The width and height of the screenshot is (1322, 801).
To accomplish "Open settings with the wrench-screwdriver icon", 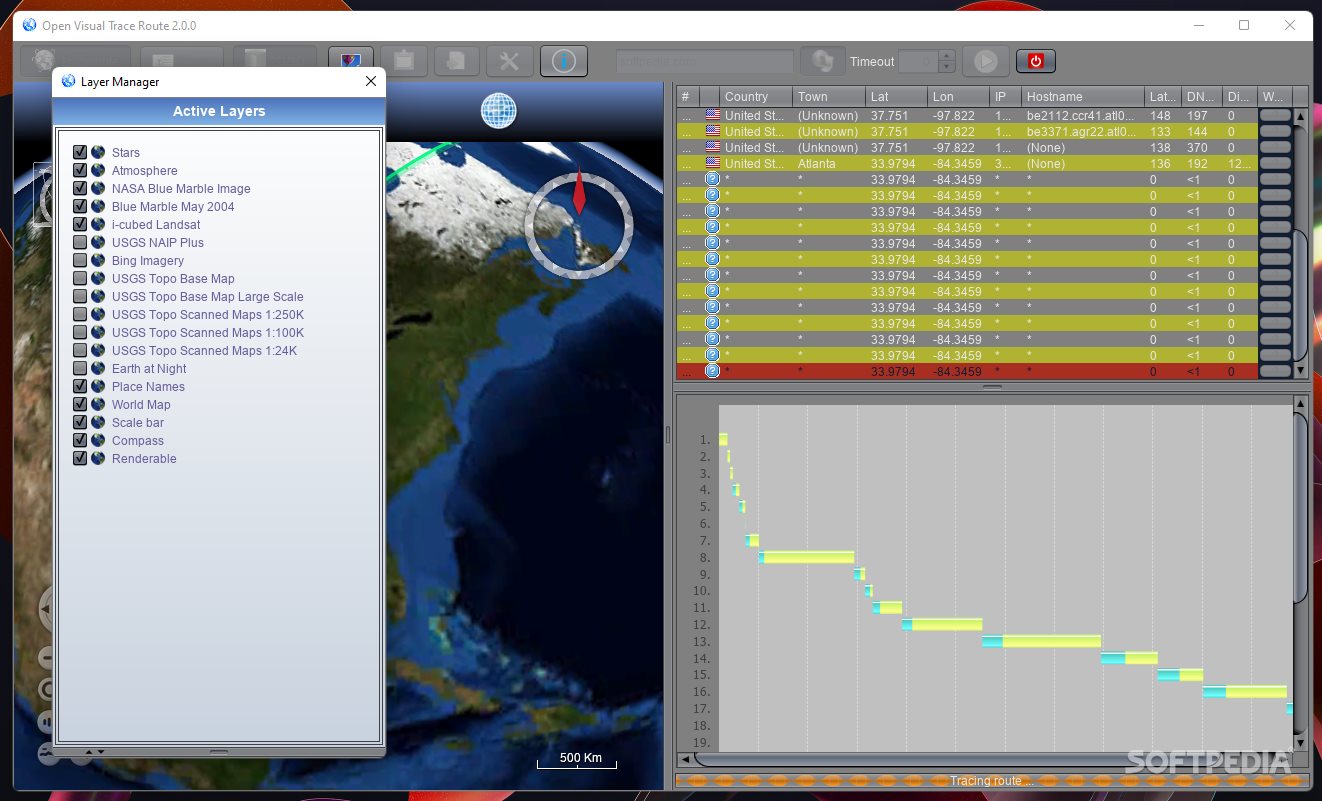I will pos(509,61).
